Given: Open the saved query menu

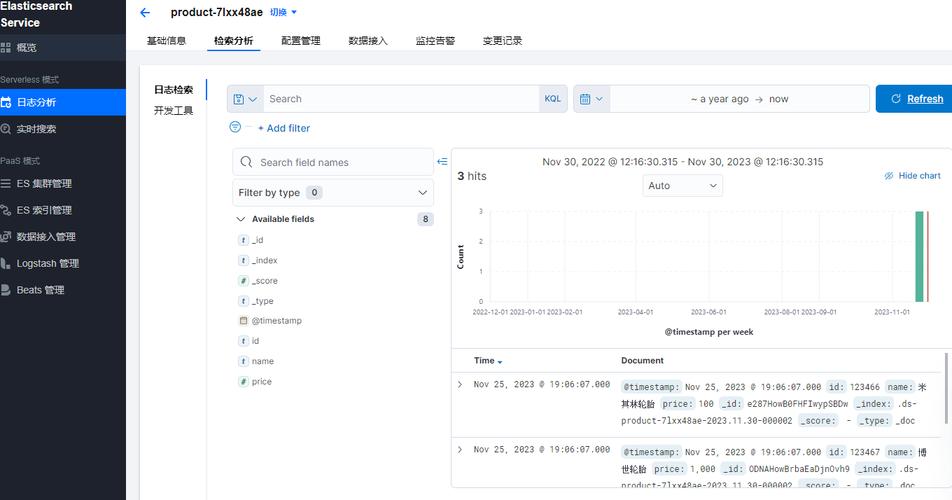Looking at the screenshot, I should point(245,99).
